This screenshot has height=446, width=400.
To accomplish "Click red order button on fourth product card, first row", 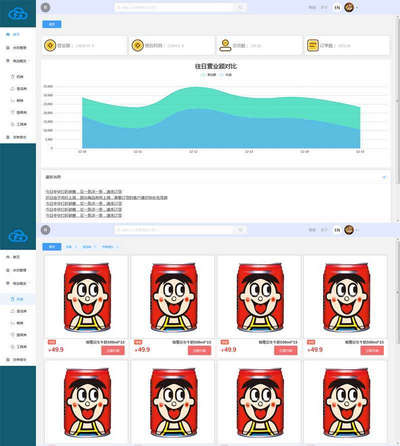I will click(372, 350).
